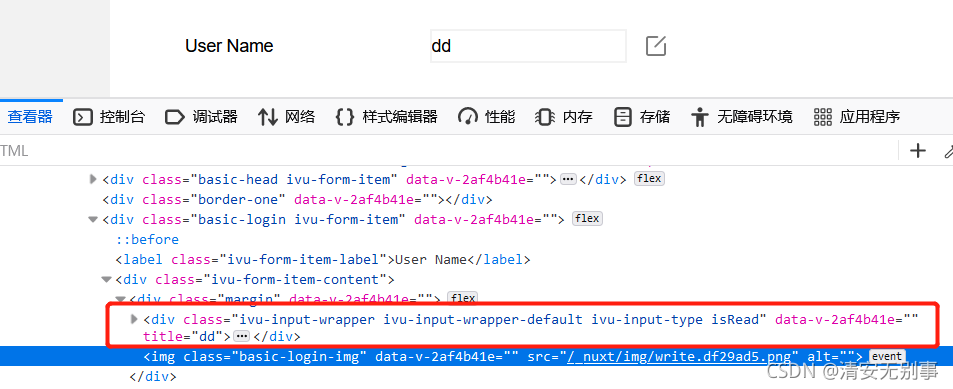The height and width of the screenshot is (389, 953).
Task: Open the 存储 storage tab
Action: tap(642, 117)
